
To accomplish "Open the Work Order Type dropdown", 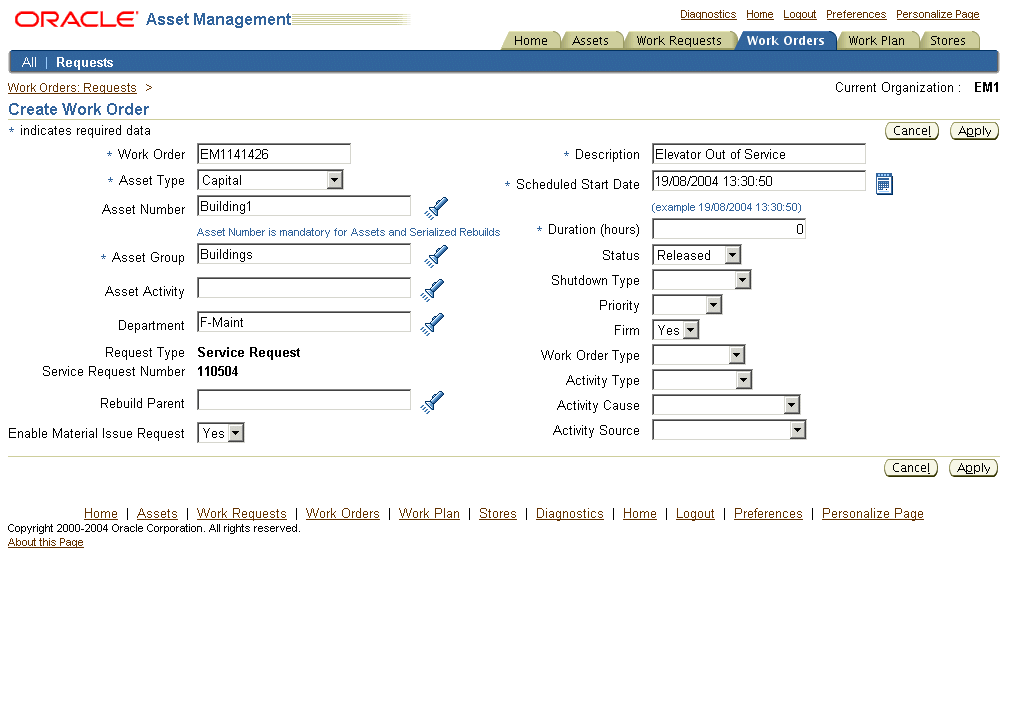I will (698, 355).
